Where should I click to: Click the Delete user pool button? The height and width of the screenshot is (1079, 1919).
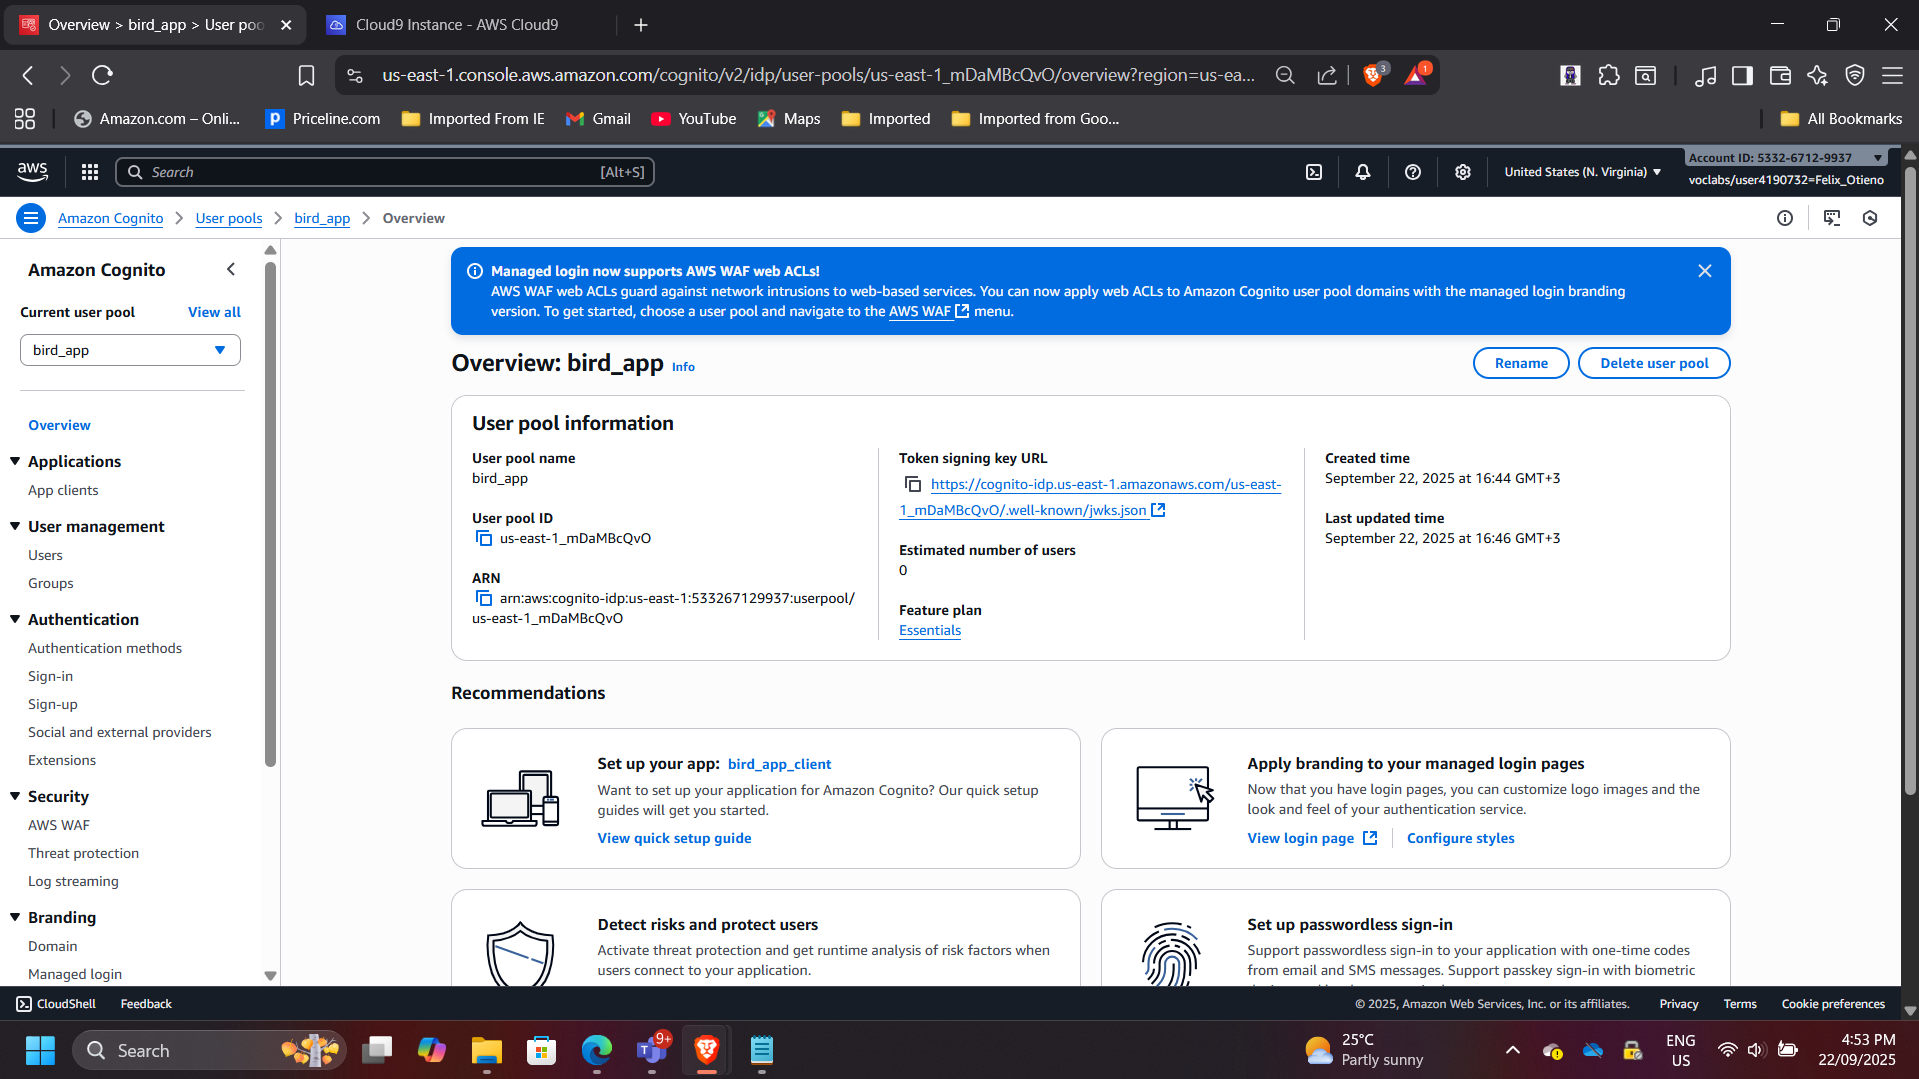pyautogui.click(x=1653, y=363)
